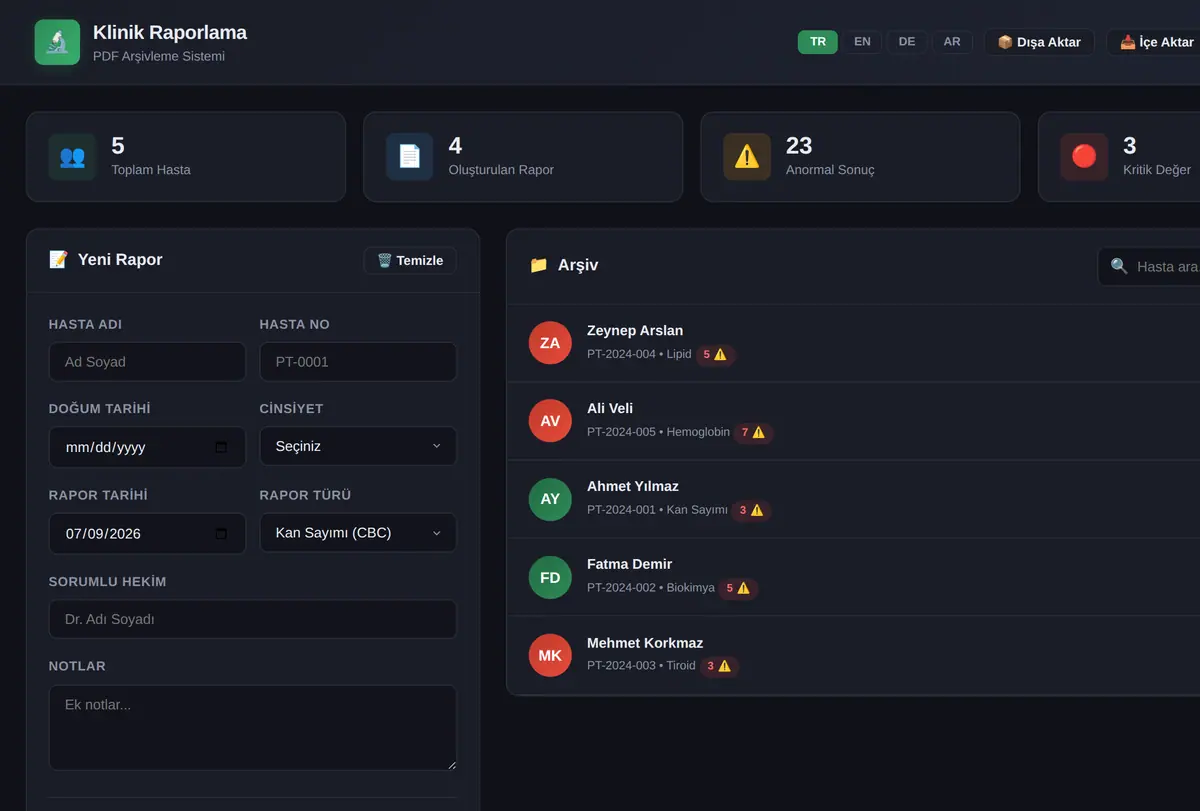The image size is (1200, 811).
Task: Click the Yeni Rapor memo icon
Action: coord(58,260)
